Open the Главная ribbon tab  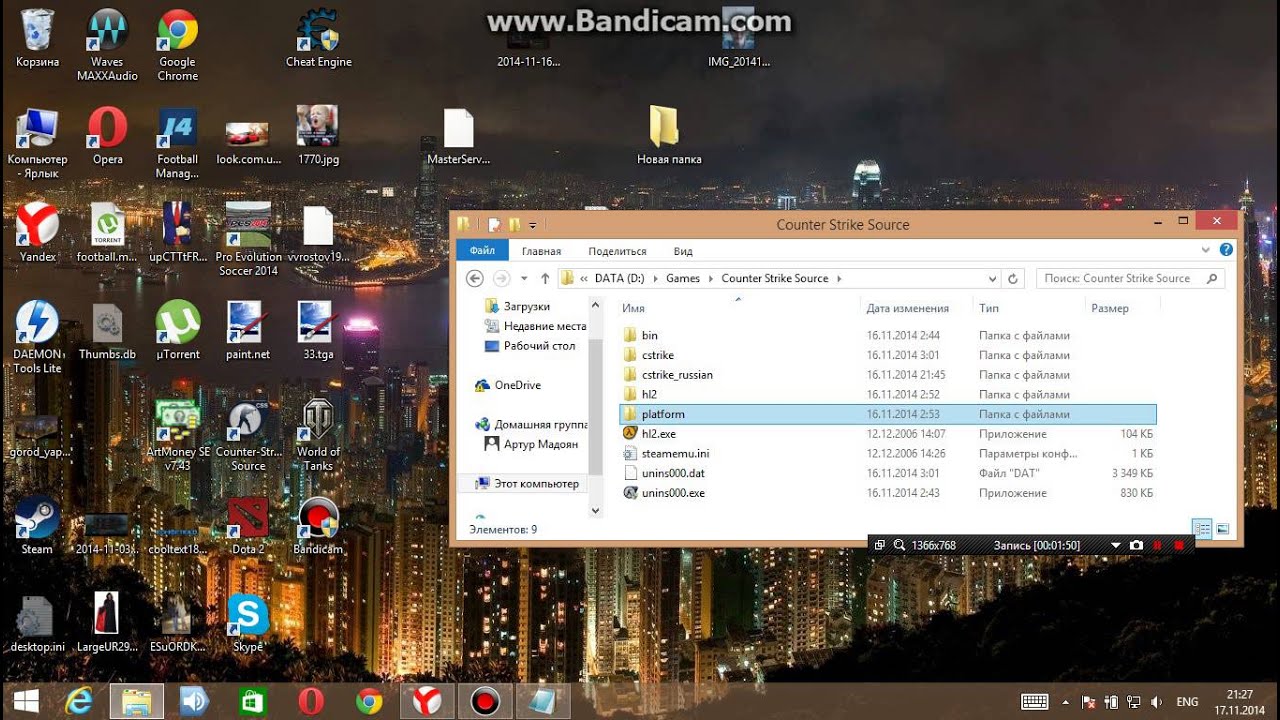[541, 251]
